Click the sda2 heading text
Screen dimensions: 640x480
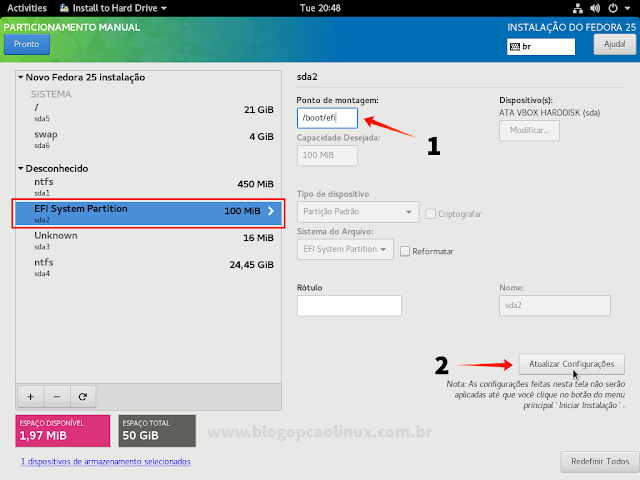(307, 77)
